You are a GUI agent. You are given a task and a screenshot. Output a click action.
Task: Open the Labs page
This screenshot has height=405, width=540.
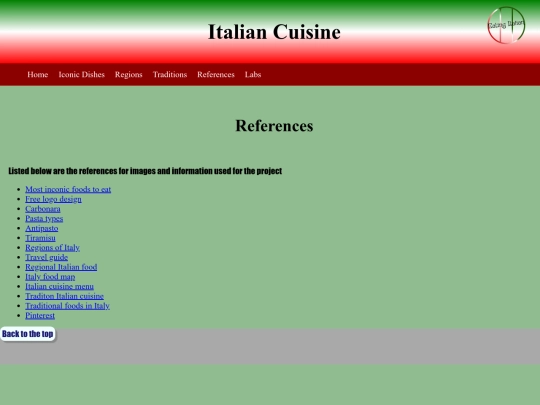pos(253,74)
